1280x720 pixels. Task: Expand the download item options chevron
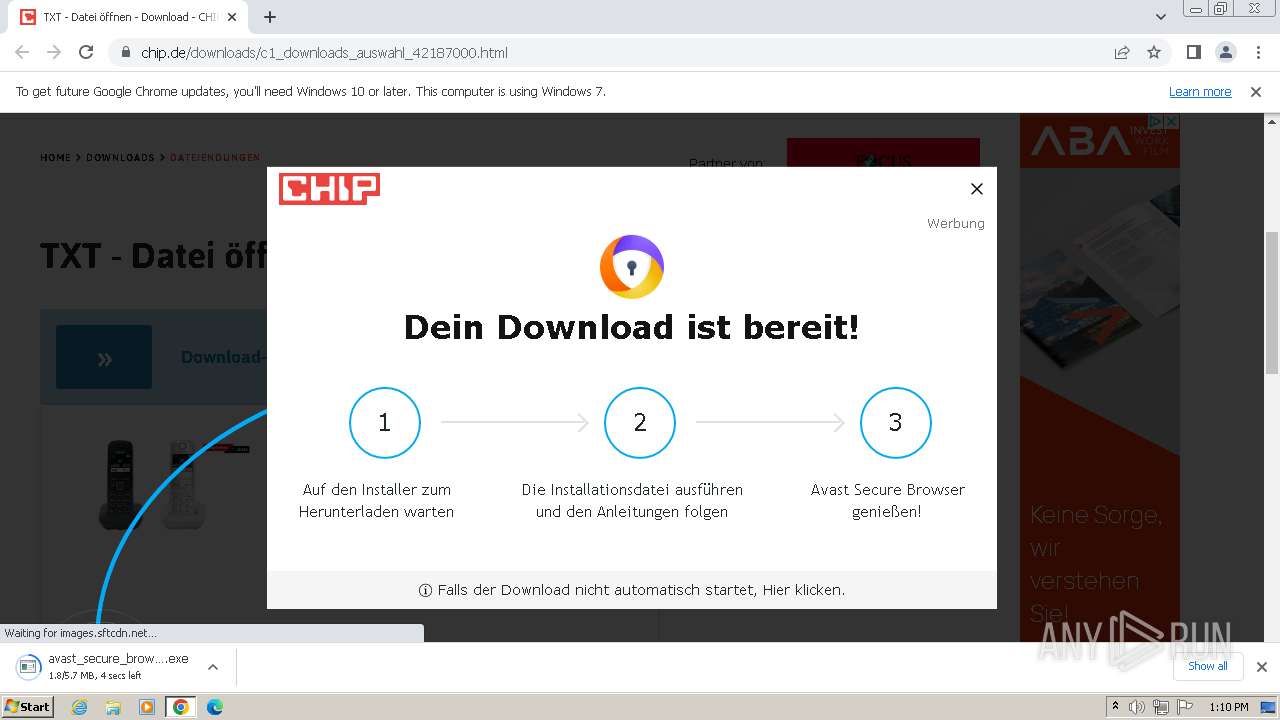(212, 667)
